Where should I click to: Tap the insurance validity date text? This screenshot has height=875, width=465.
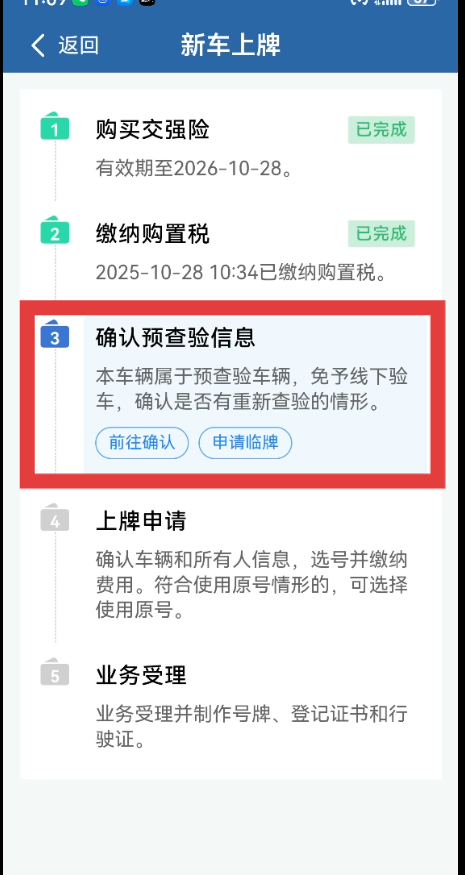[x=194, y=168]
